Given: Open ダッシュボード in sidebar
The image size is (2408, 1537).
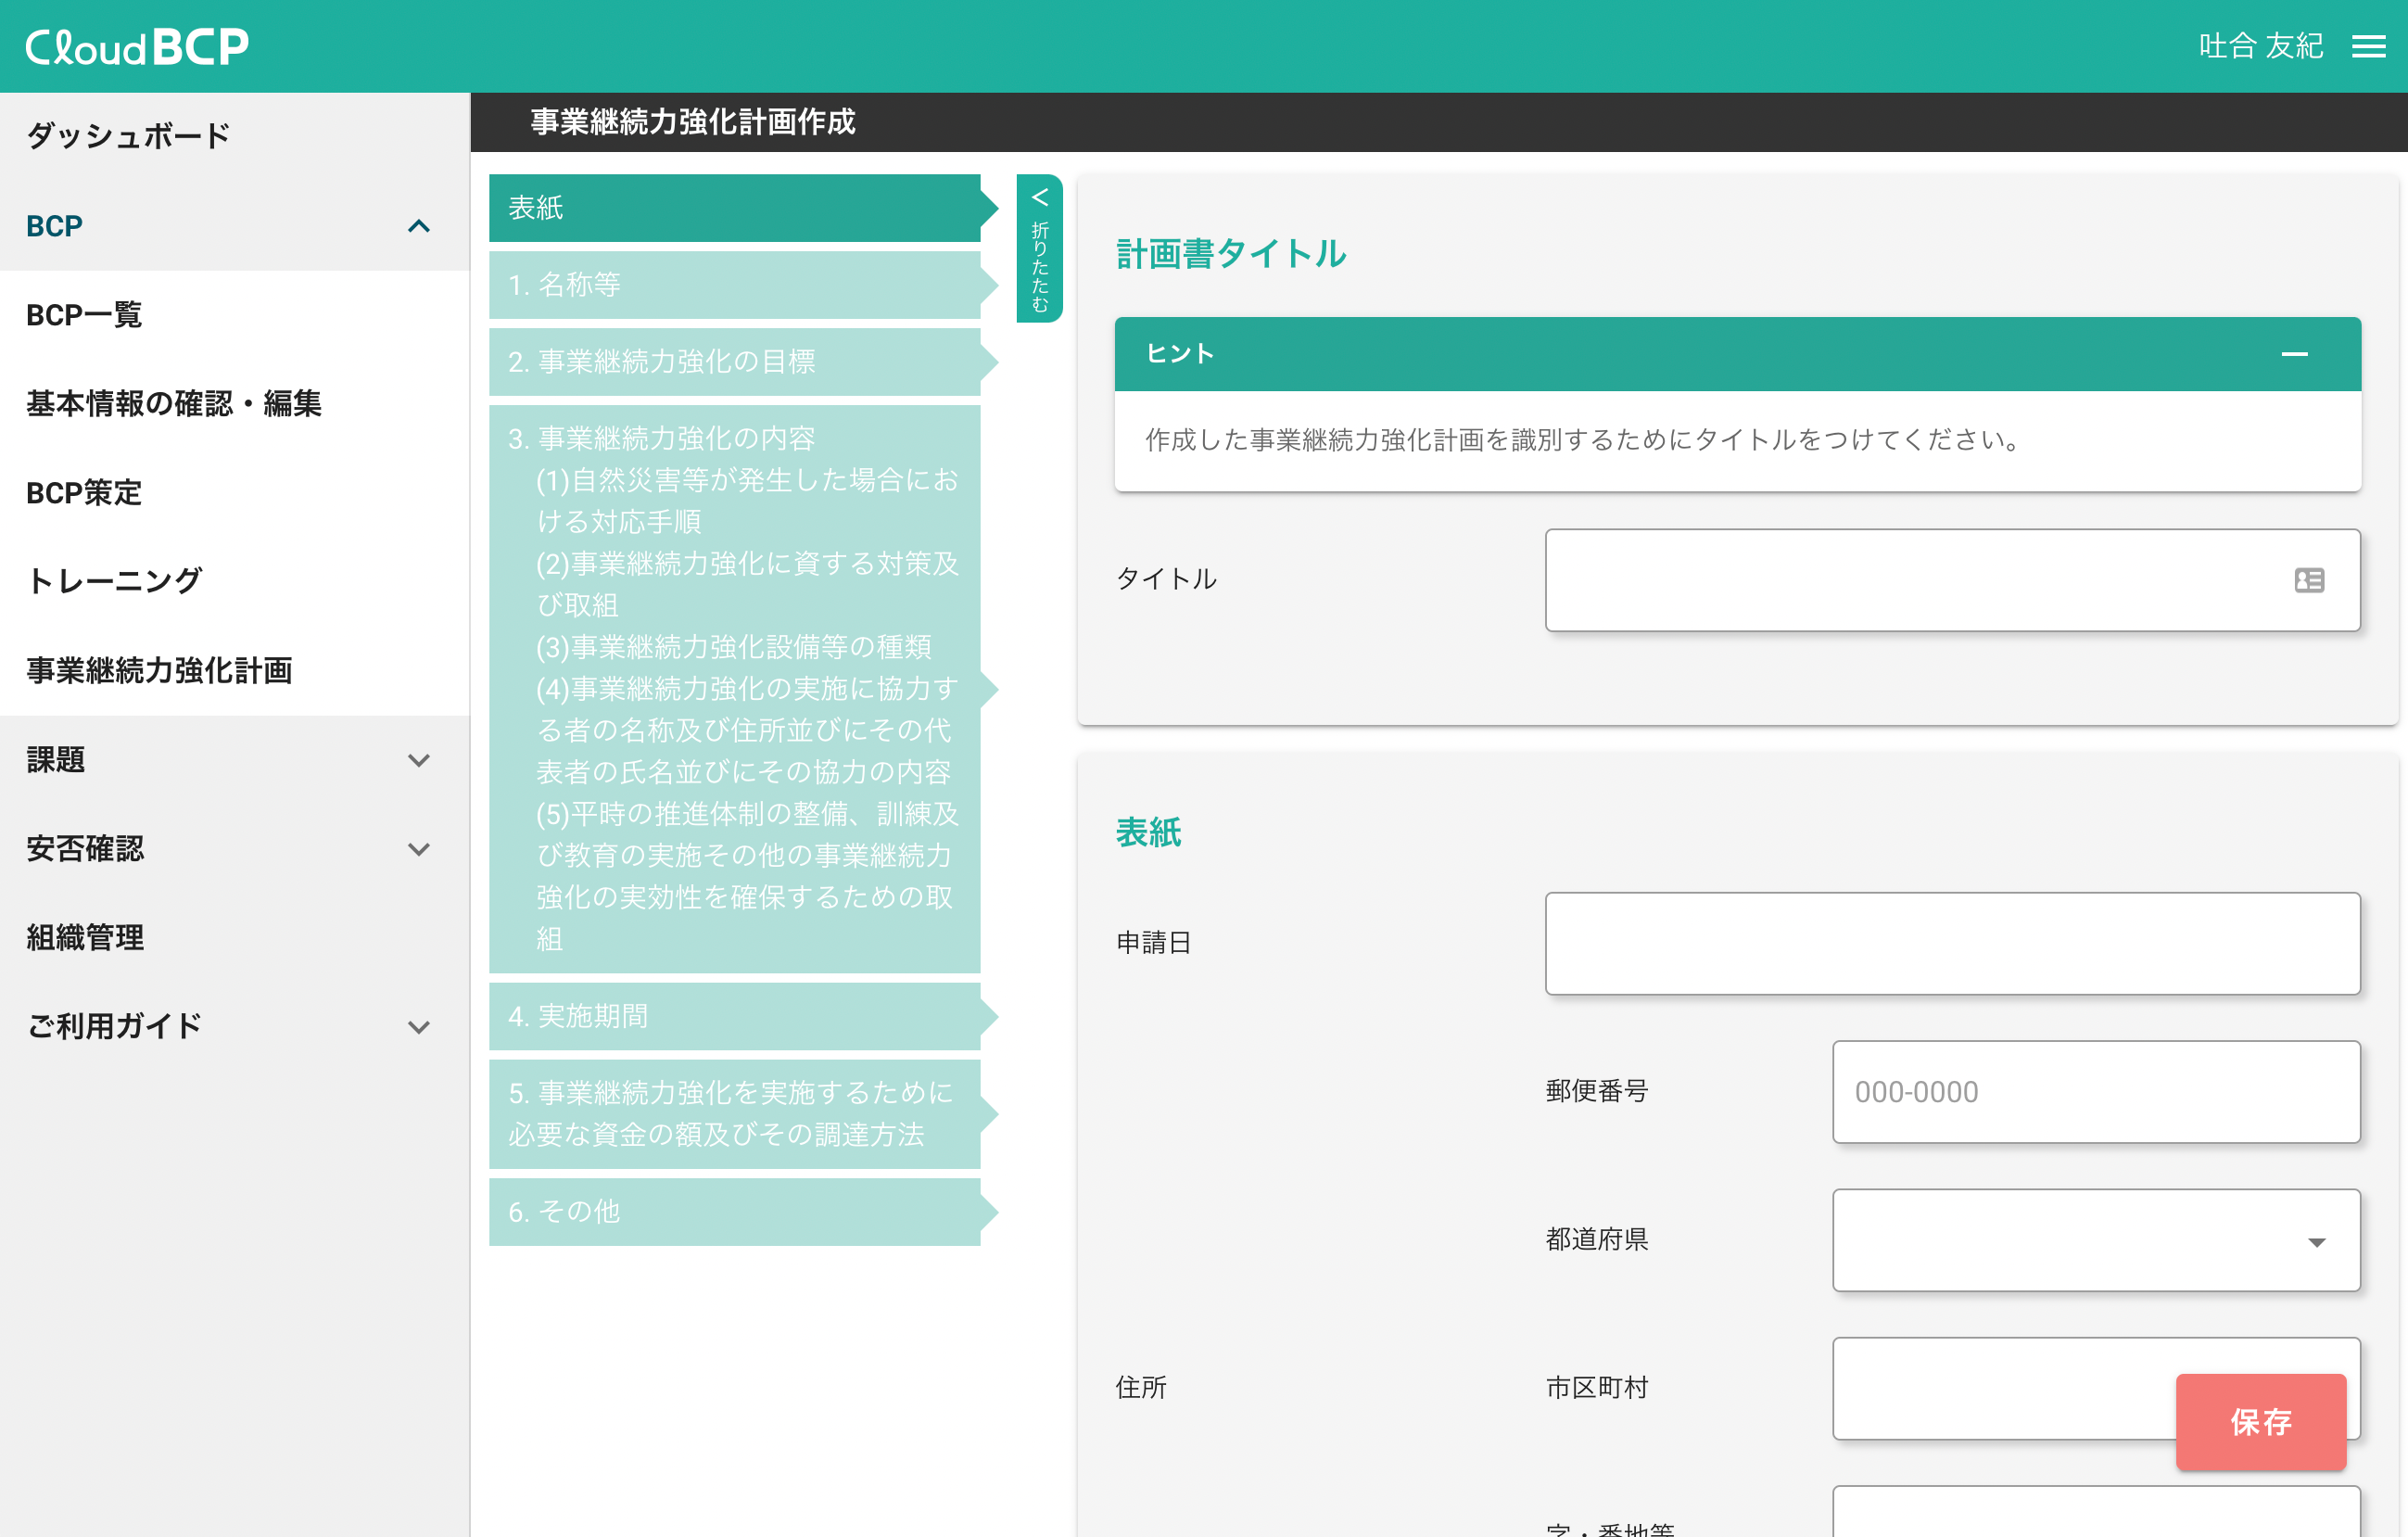Looking at the screenshot, I should click(128, 135).
